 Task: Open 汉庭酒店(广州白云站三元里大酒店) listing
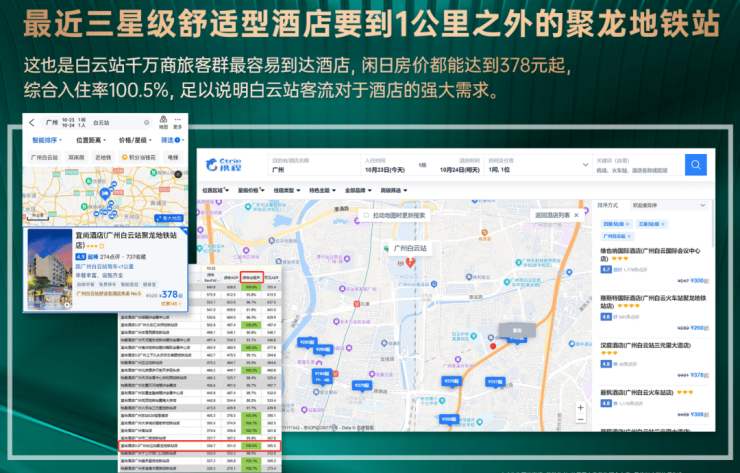point(646,345)
